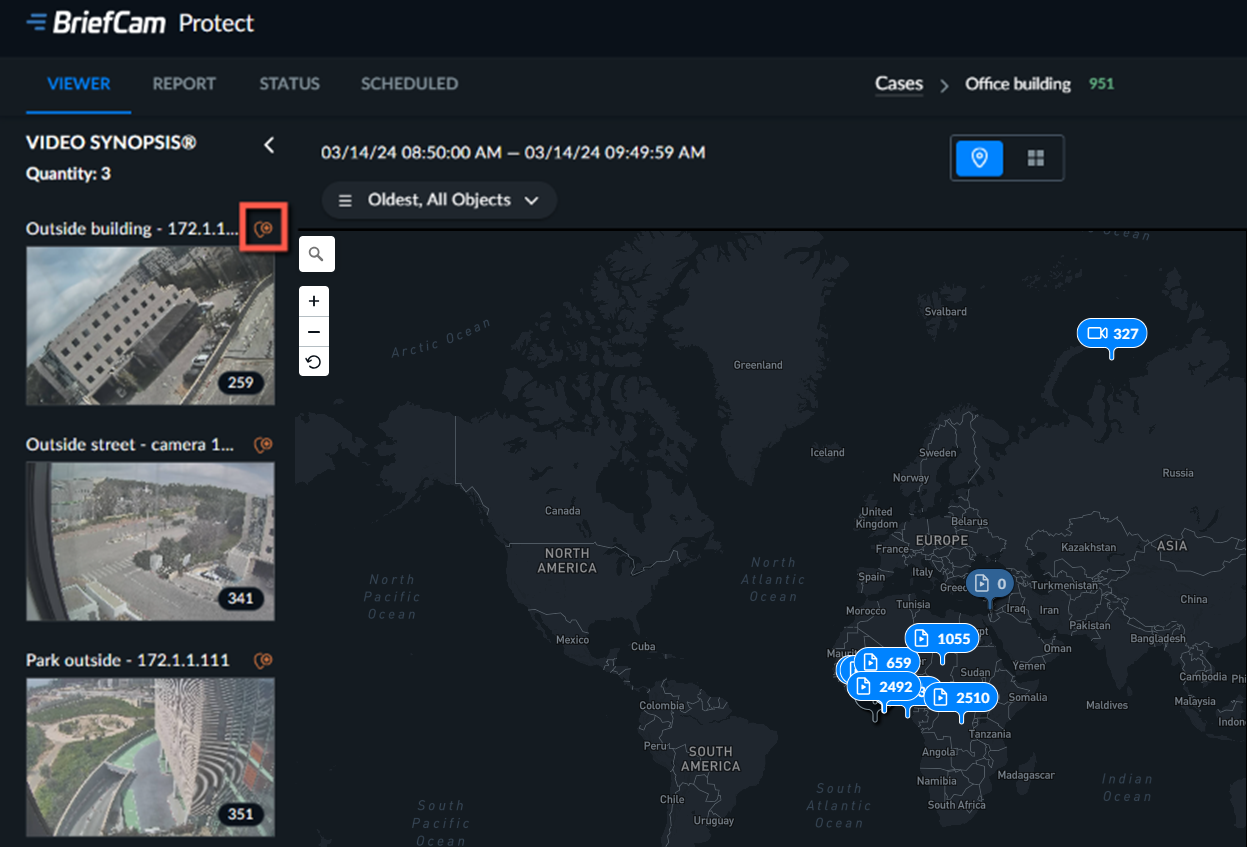This screenshot has width=1247, height=847.
Task: Open the Park outside camera thumbnail
Action: coord(150,757)
